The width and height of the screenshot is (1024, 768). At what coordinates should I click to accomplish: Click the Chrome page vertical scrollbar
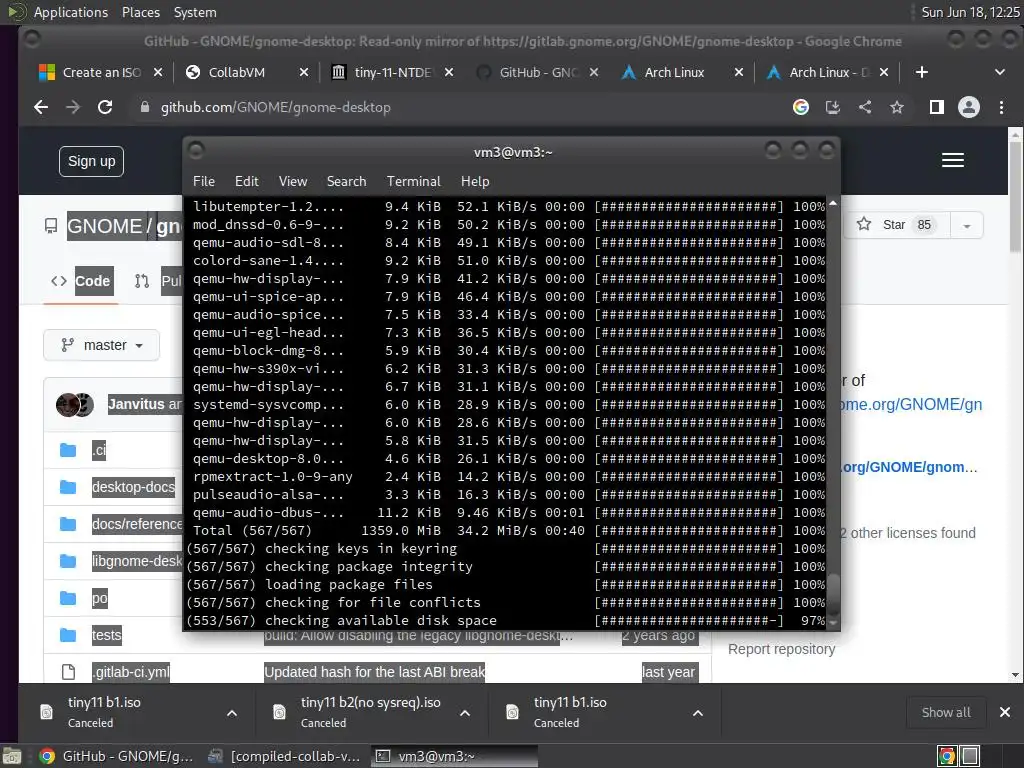(1014, 196)
